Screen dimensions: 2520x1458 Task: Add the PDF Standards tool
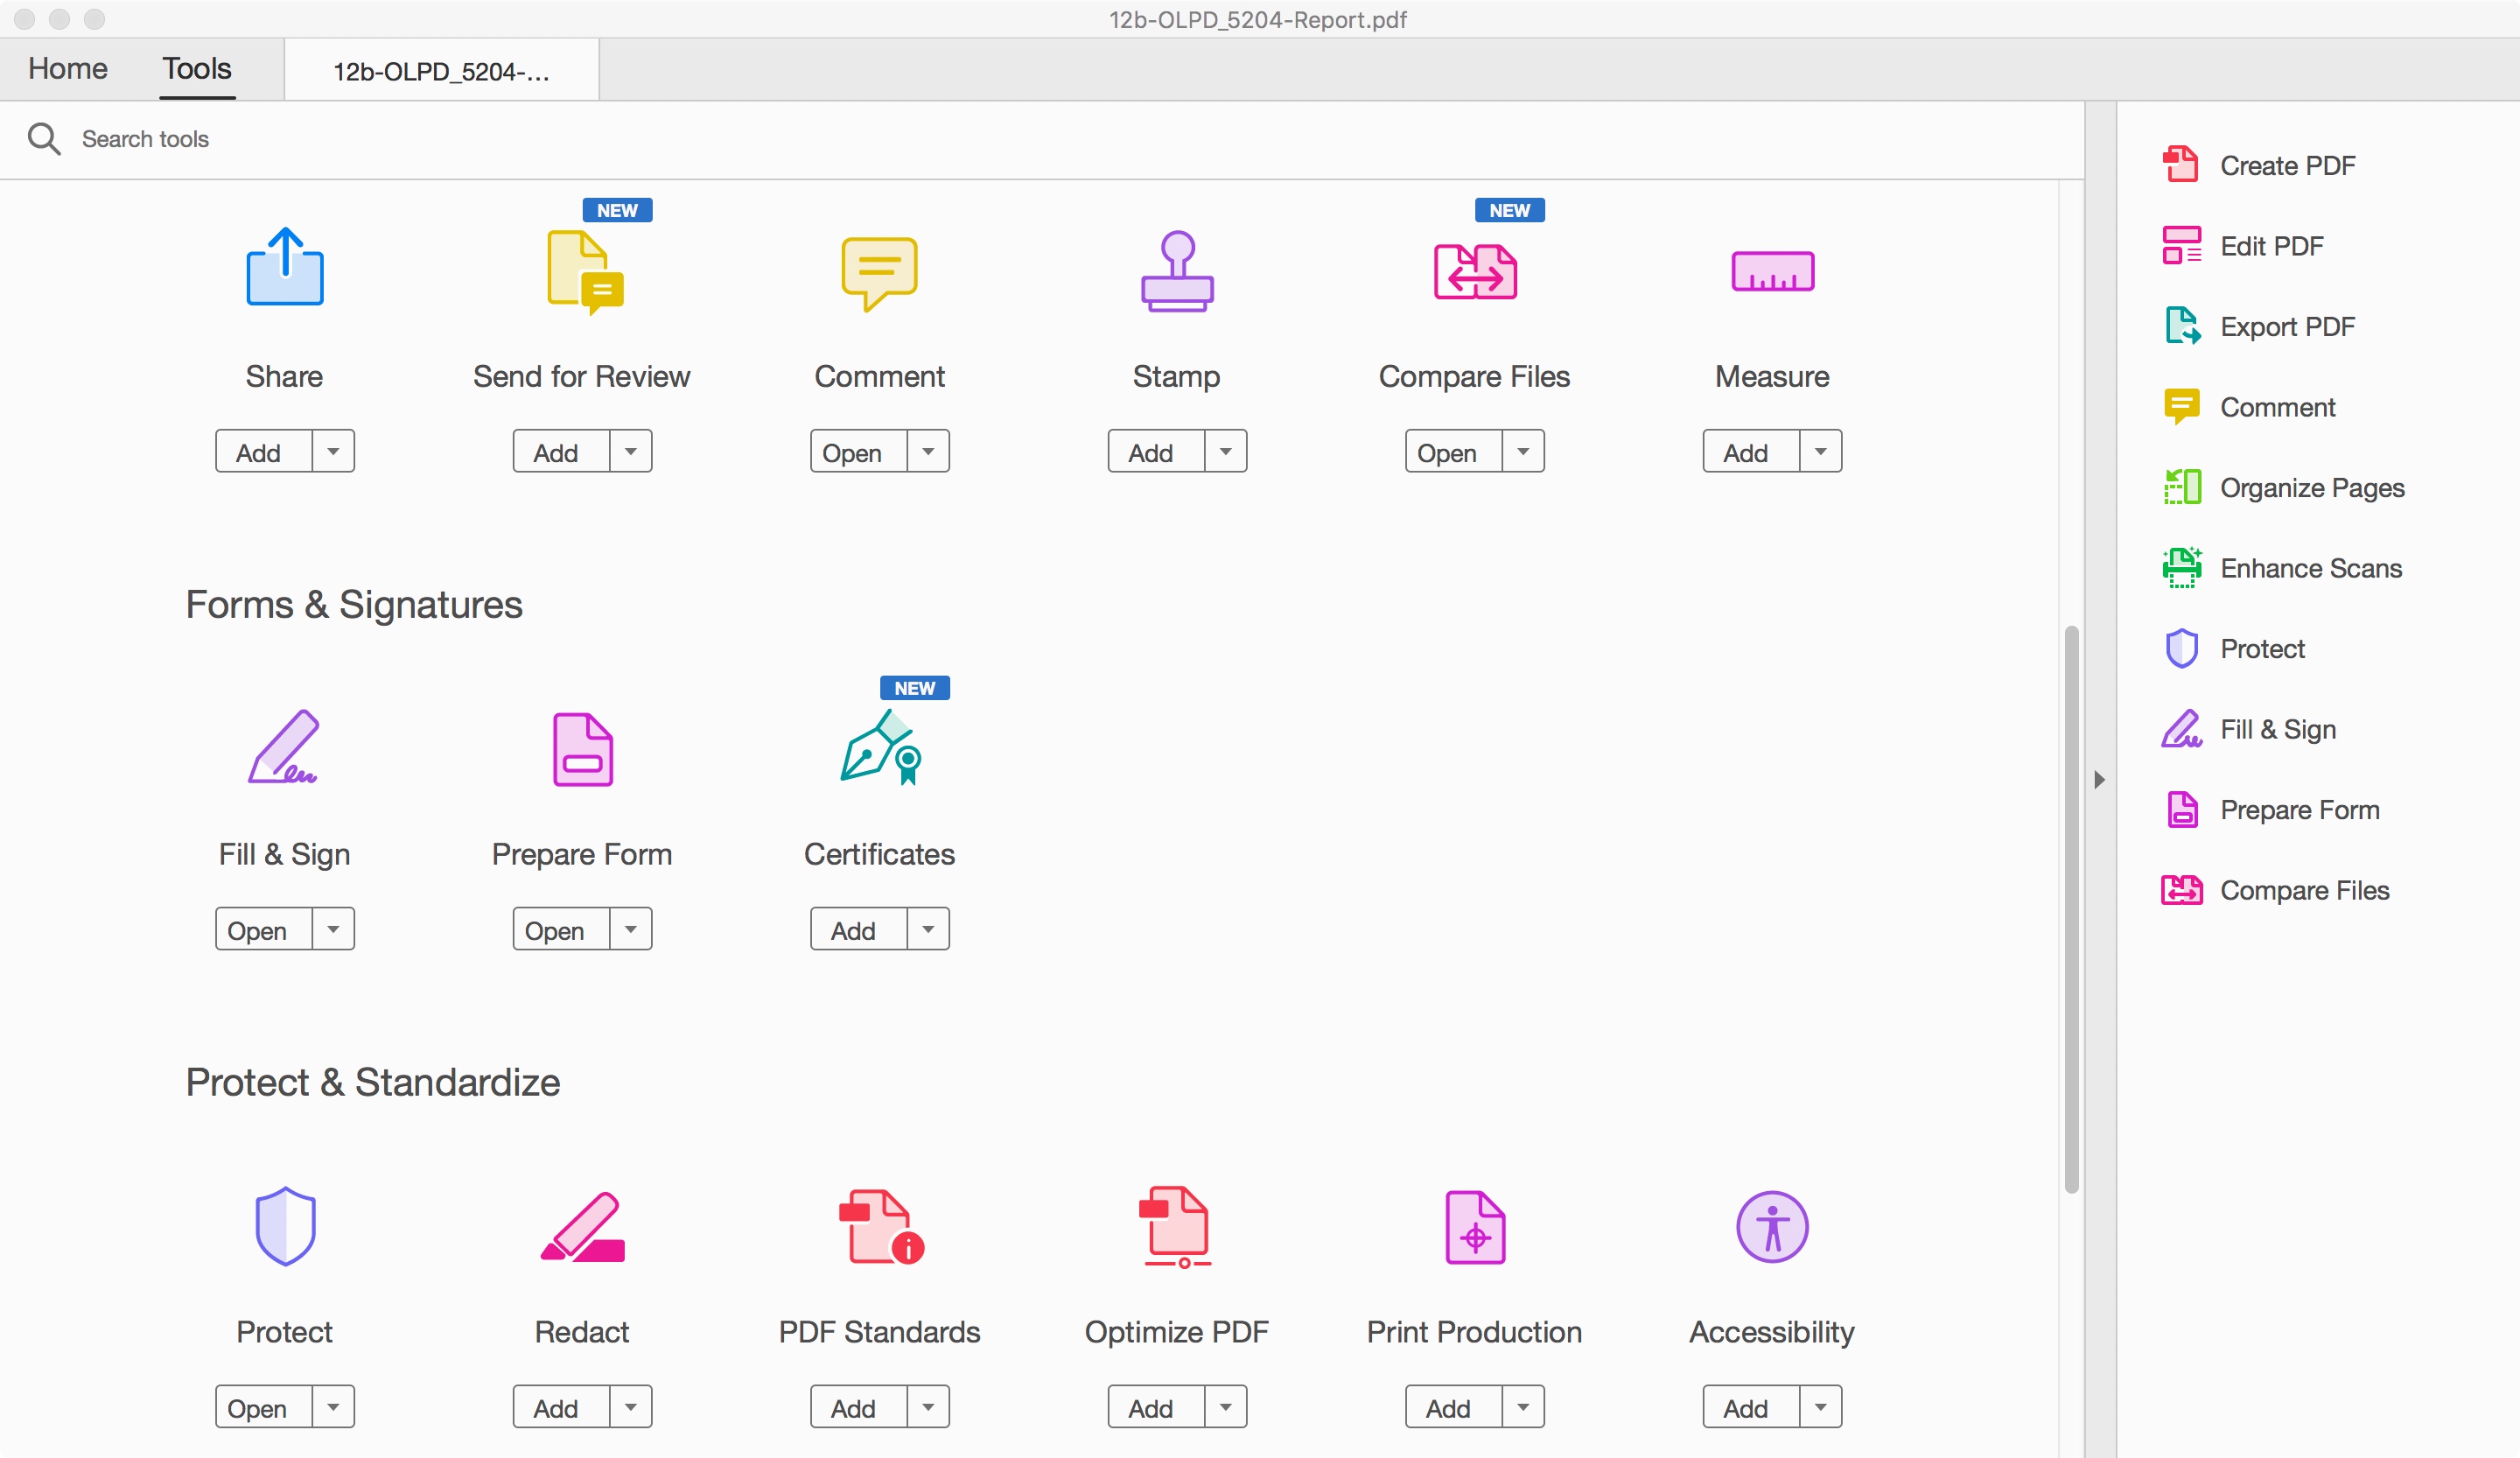coord(856,1405)
